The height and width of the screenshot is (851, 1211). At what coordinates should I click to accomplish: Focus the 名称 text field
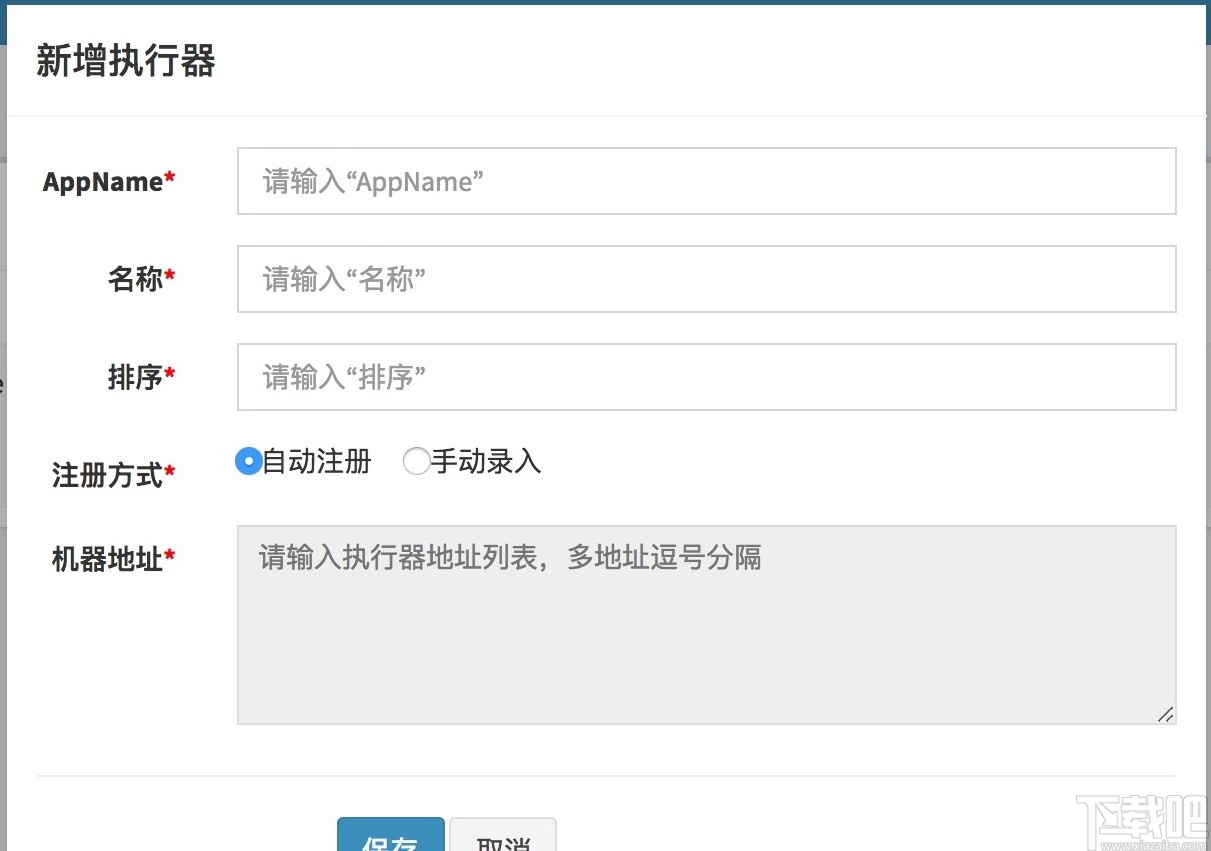[x=706, y=279]
